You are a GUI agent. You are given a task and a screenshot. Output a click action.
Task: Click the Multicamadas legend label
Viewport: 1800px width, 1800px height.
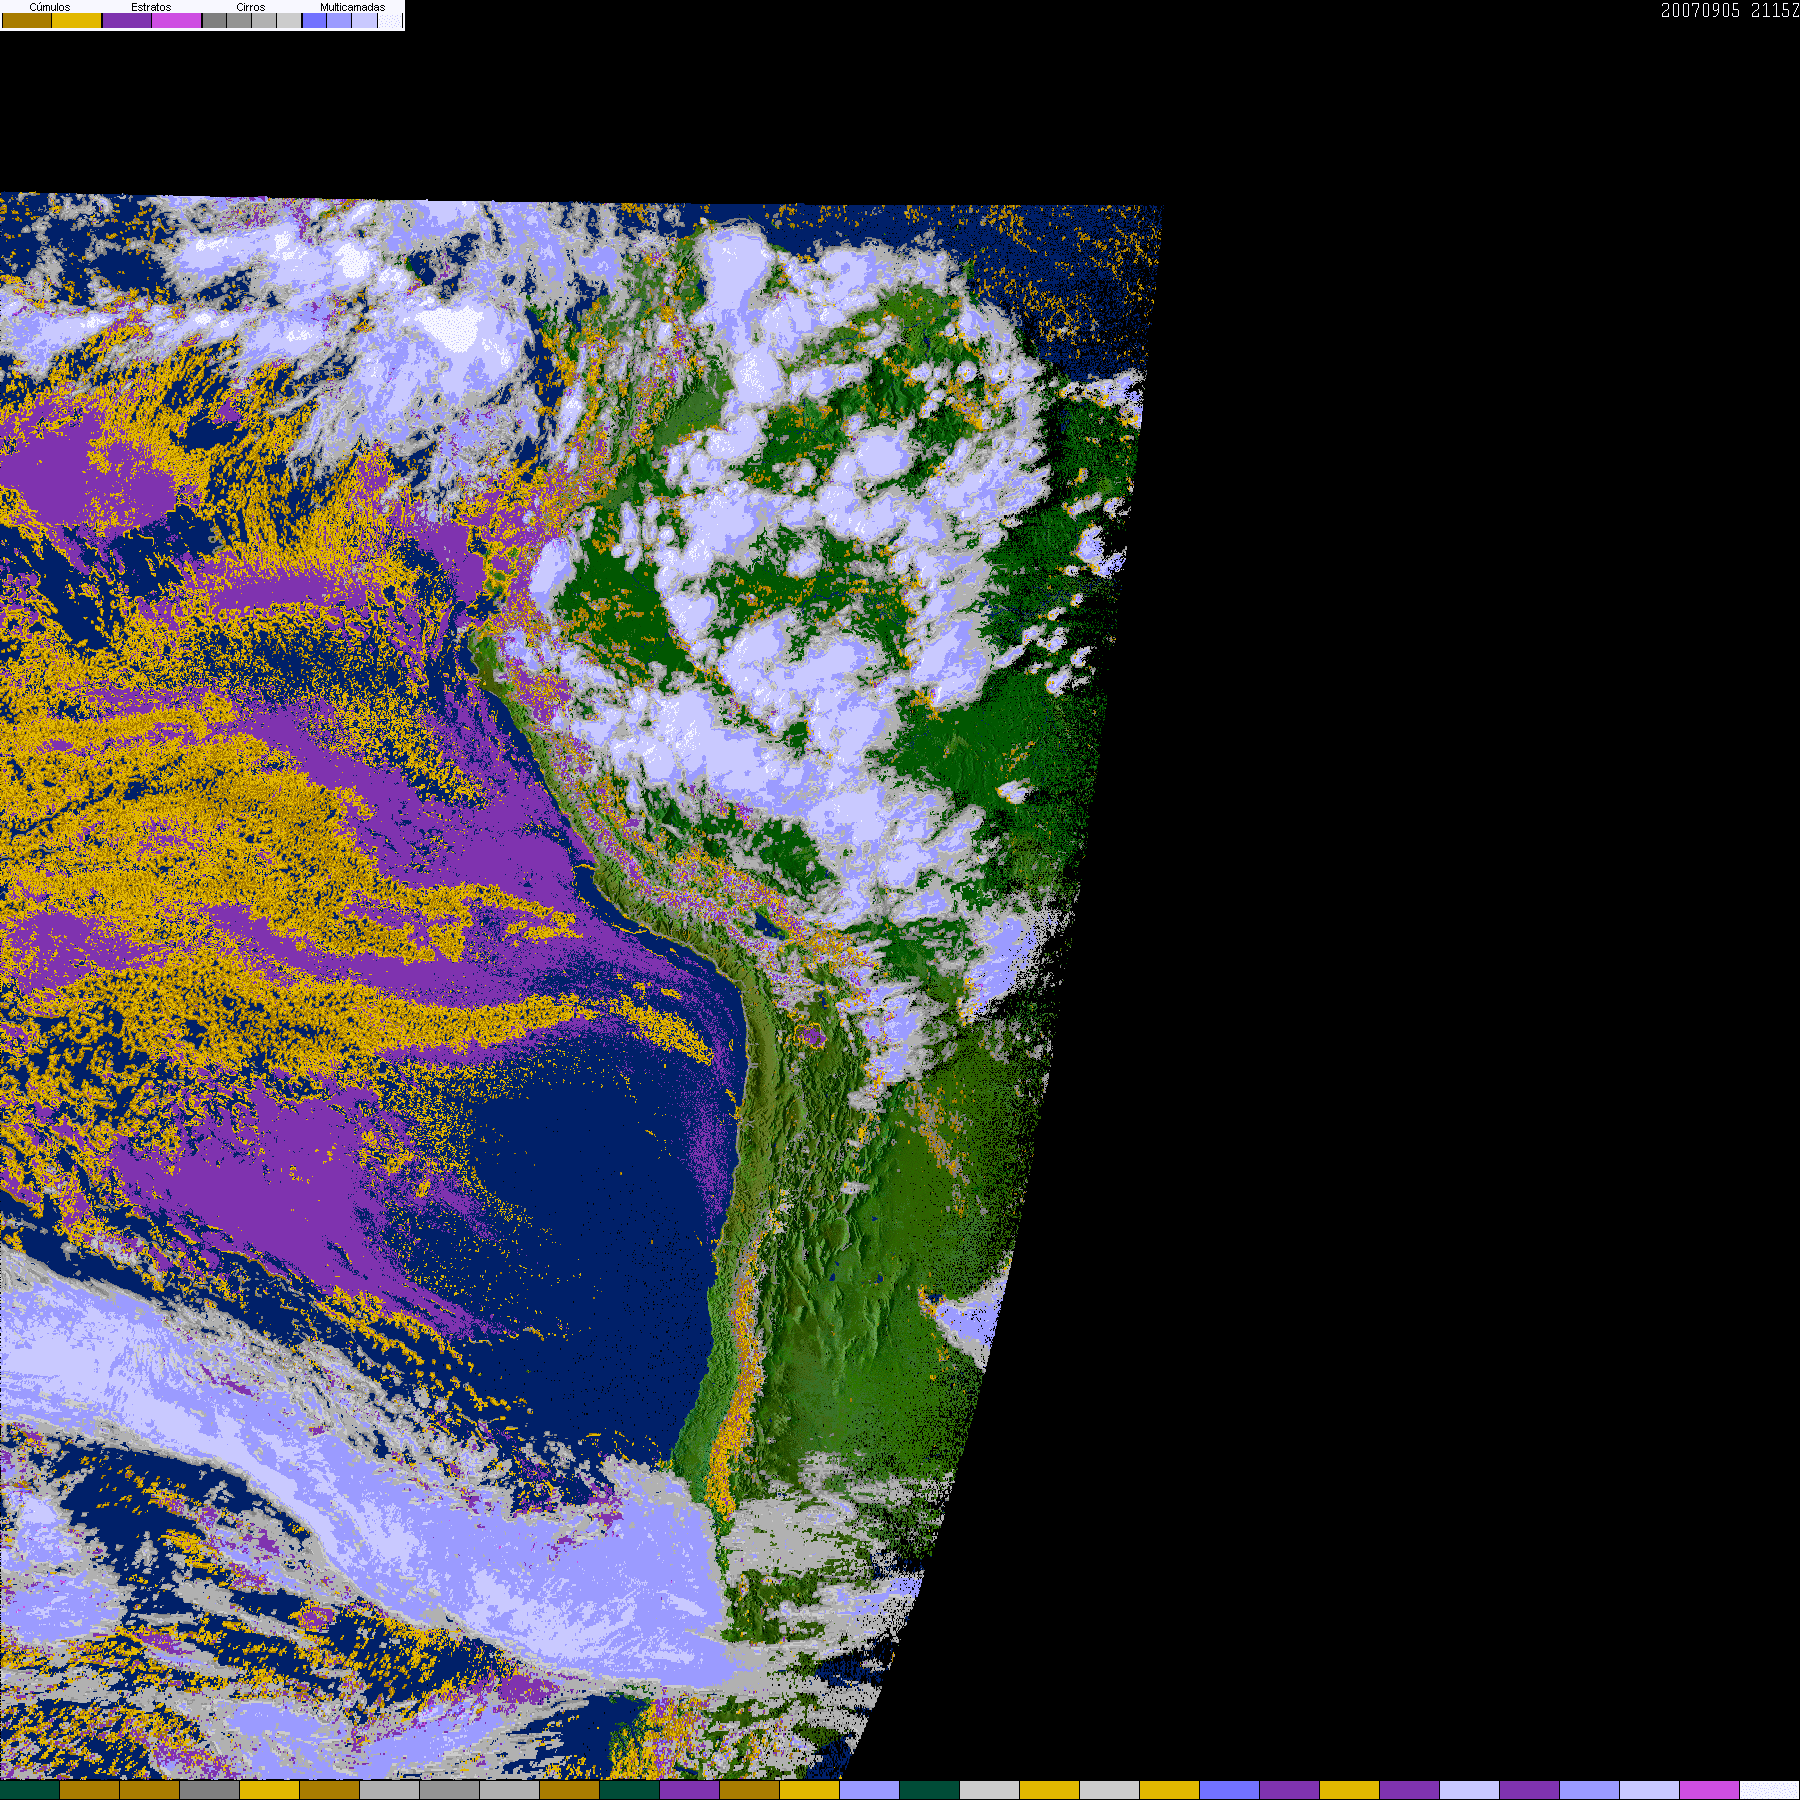(353, 7)
